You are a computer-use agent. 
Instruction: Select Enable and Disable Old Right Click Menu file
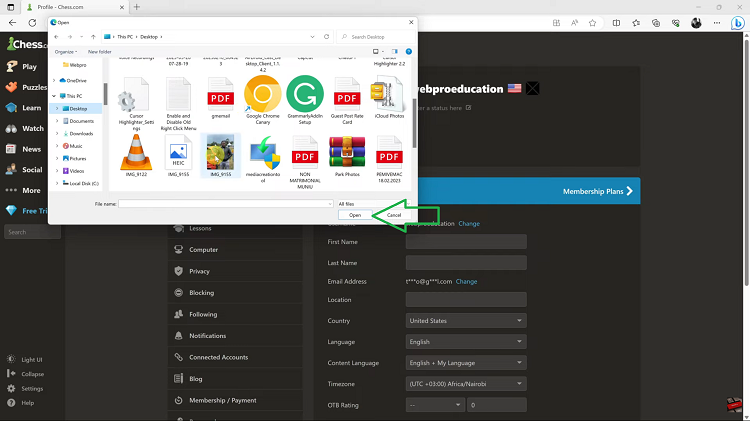click(178, 103)
